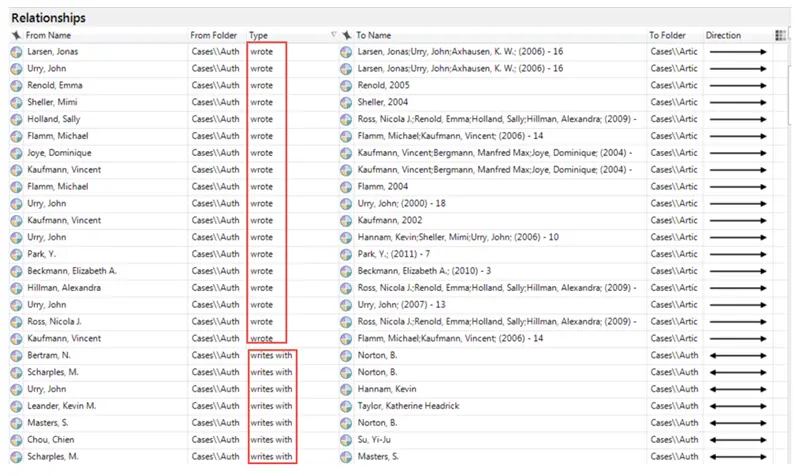The image size is (800, 476).
Task: Select the Sheller, Mimi author name
Action: pos(53,102)
